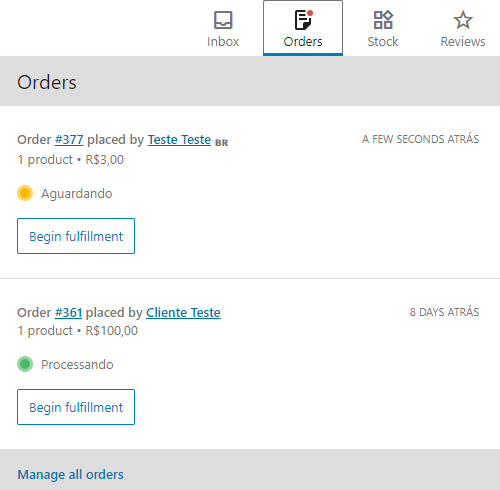Click the Orders section heading
500x490 pixels.
point(47,82)
